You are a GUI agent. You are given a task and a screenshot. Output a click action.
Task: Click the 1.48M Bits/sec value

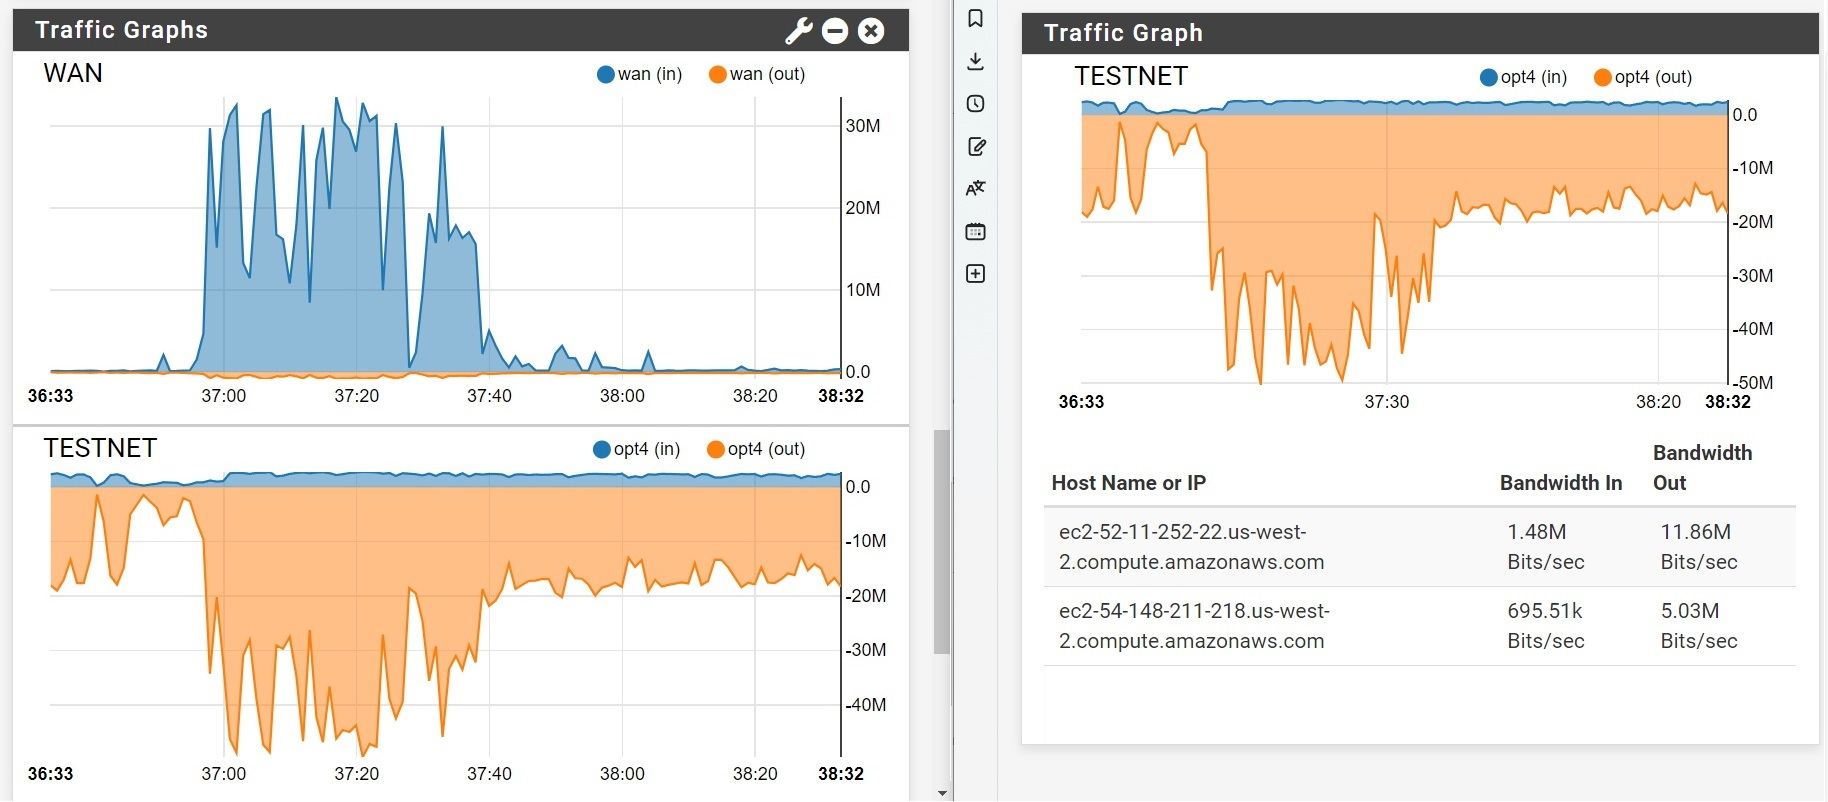pos(1546,547)
